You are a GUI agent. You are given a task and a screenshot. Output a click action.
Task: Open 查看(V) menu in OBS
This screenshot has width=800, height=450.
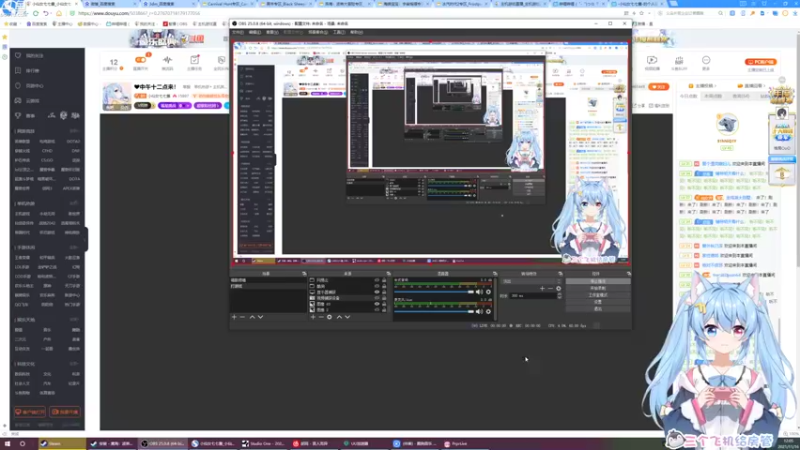tap(272, 32)
